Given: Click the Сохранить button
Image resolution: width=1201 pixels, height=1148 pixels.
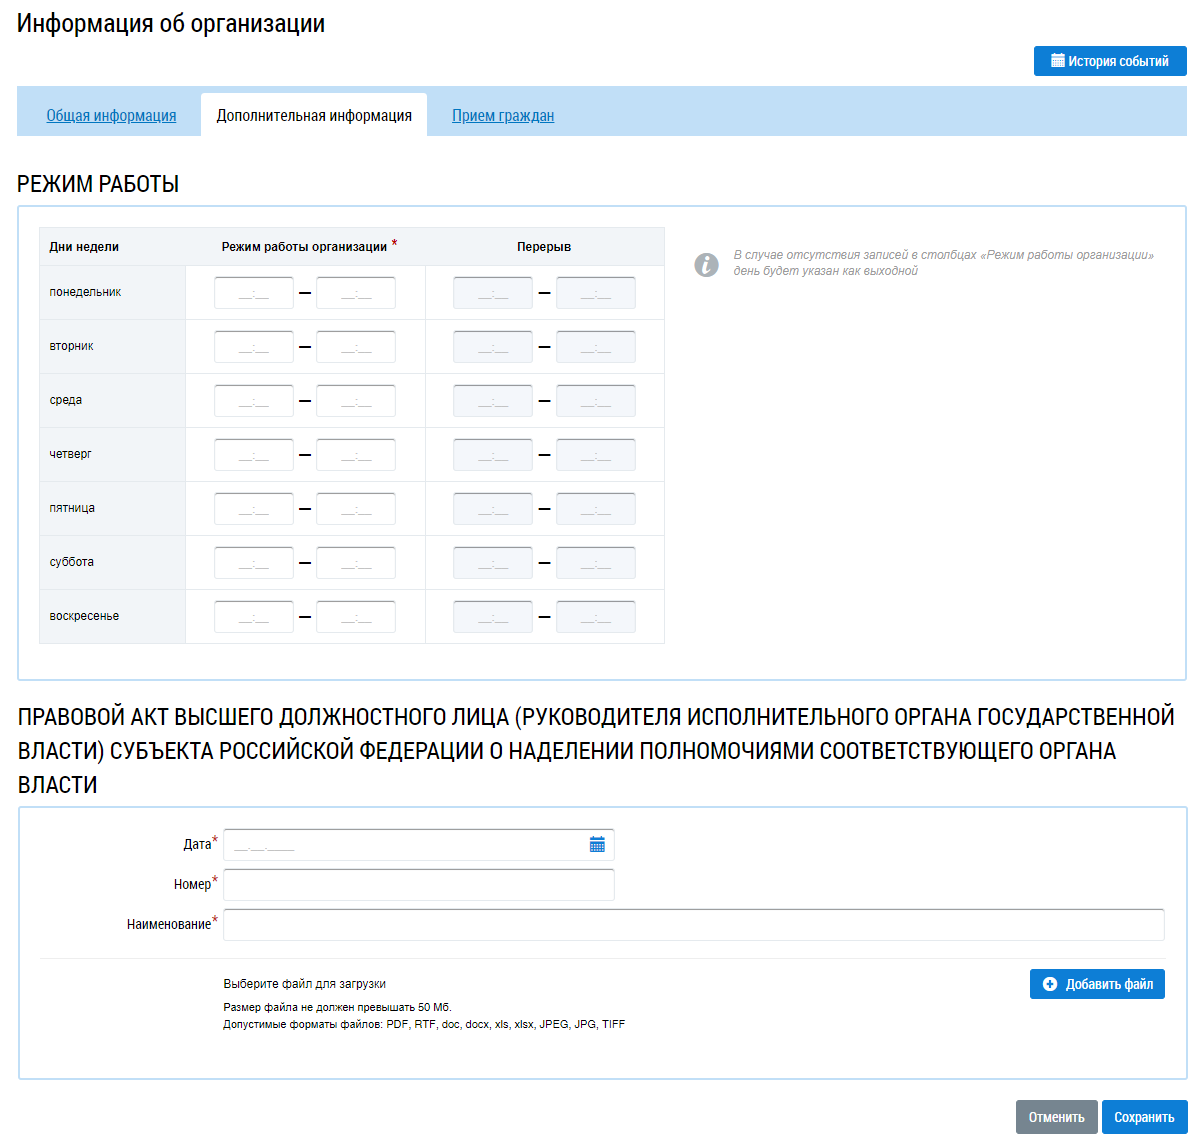Looking at the screenshot, I should click(x=1143, y=1117).
